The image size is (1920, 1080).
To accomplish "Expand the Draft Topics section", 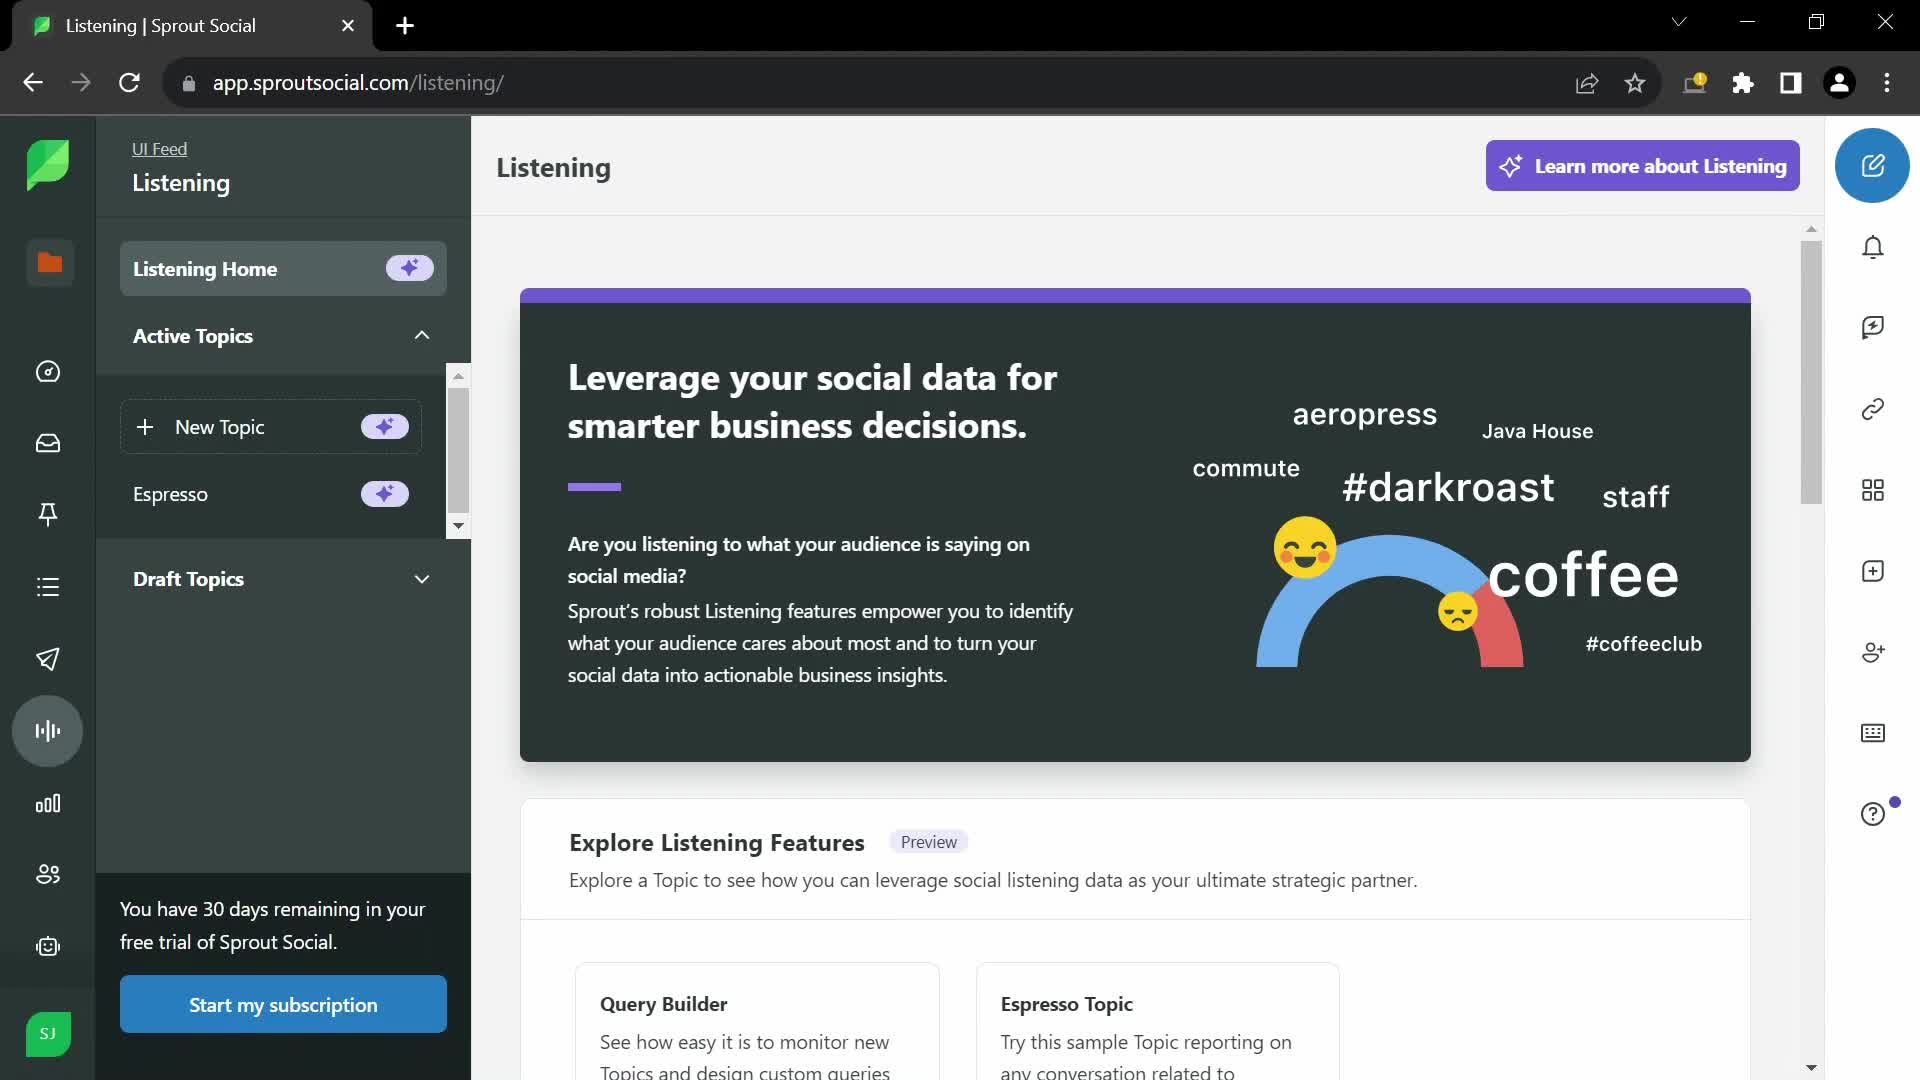I will [422, 579].
